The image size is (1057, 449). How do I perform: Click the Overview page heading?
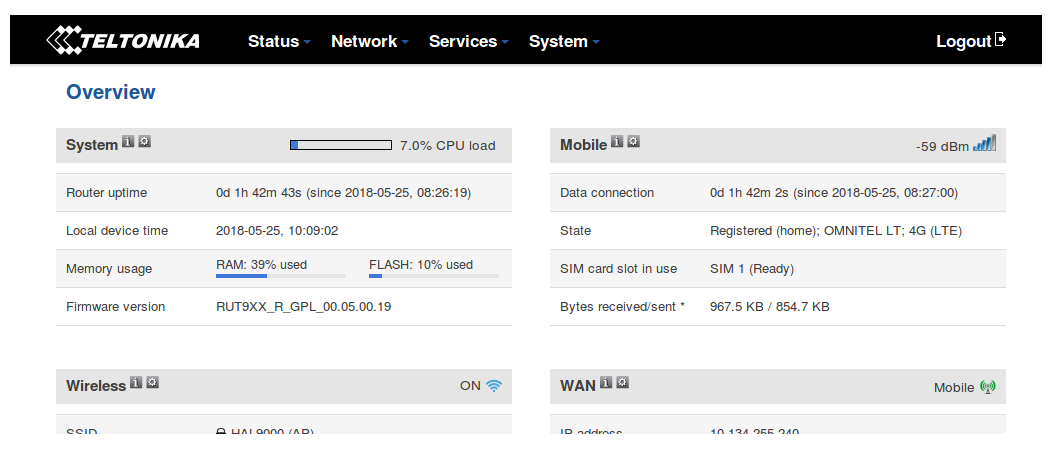[x=111, y=92]
